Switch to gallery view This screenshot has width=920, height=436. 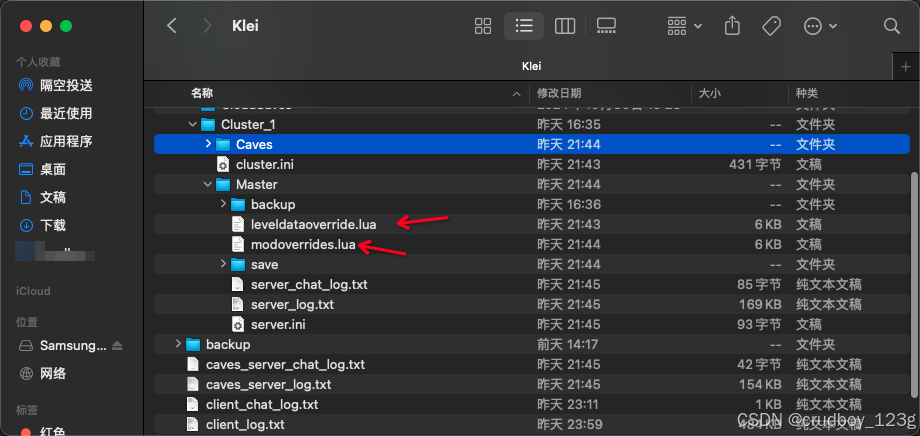tap(606, 25)
